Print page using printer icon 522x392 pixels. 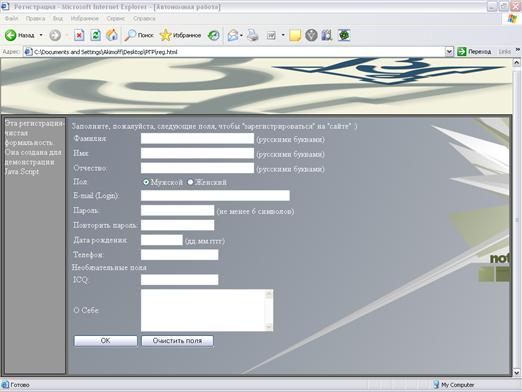253,35
